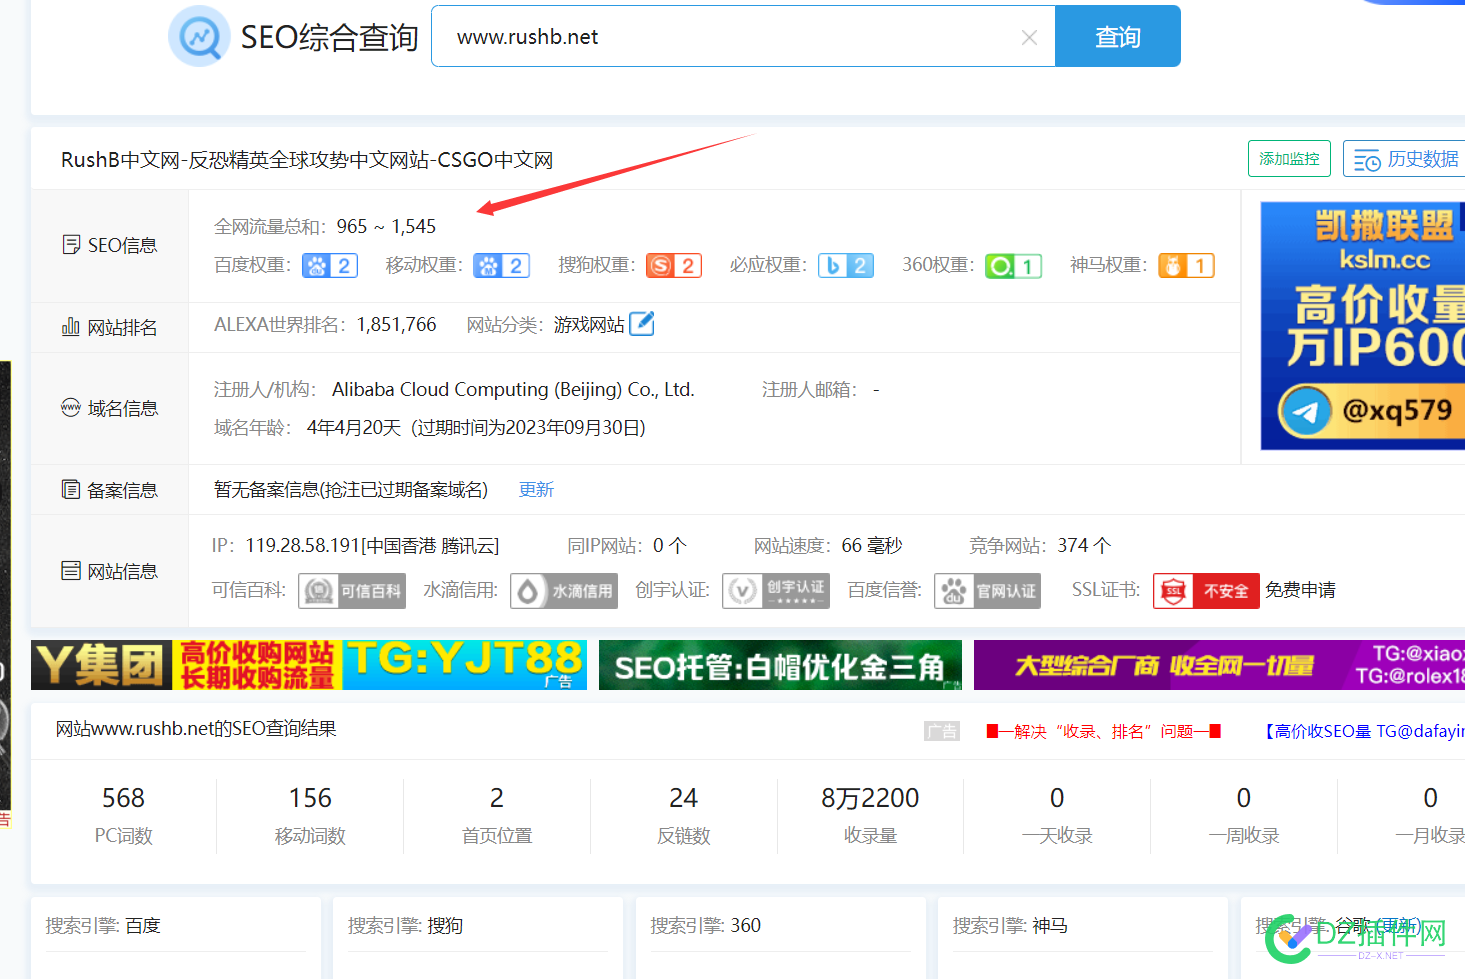Select the 搜索引擎: 搜狗 card

(478, 937)
